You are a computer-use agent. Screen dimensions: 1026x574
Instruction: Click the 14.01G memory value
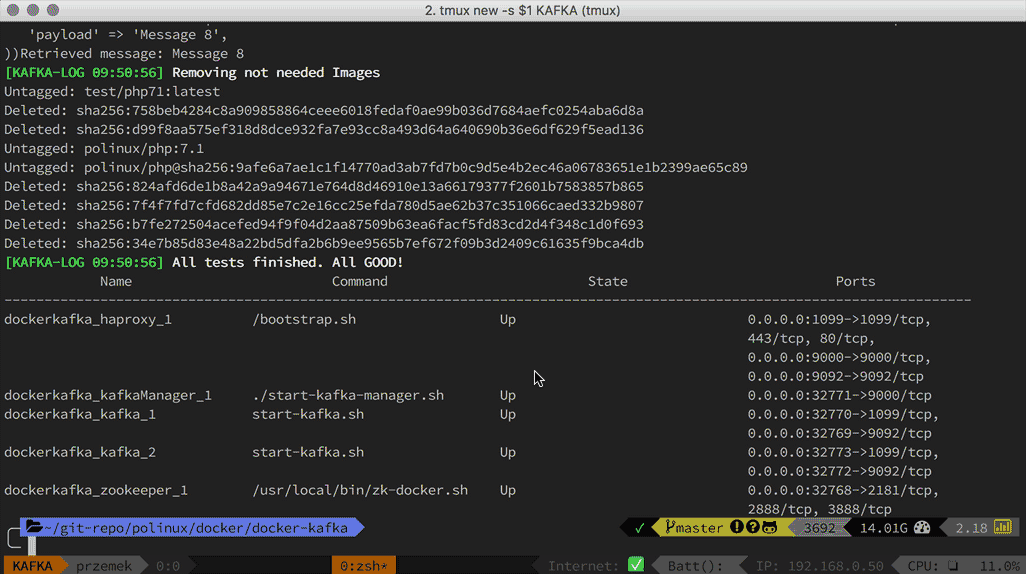coord(883,528)
